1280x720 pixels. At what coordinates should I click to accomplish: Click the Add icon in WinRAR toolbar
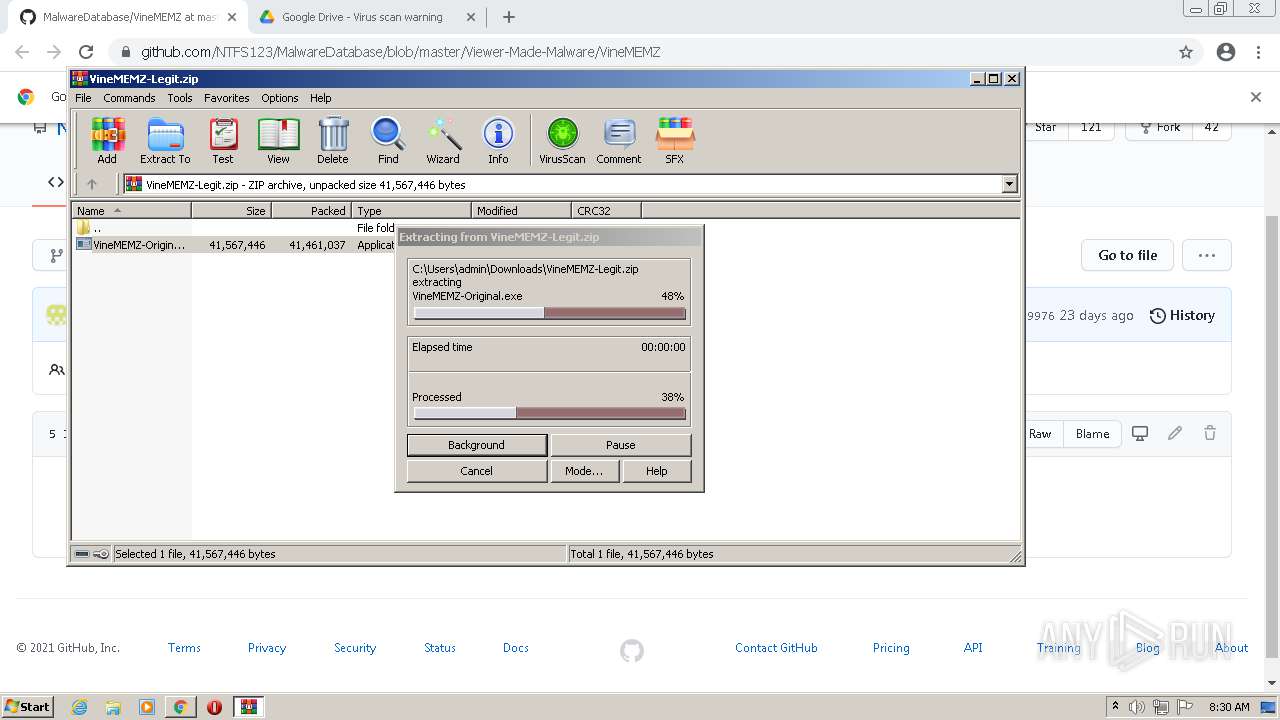(x=107, y=140)
